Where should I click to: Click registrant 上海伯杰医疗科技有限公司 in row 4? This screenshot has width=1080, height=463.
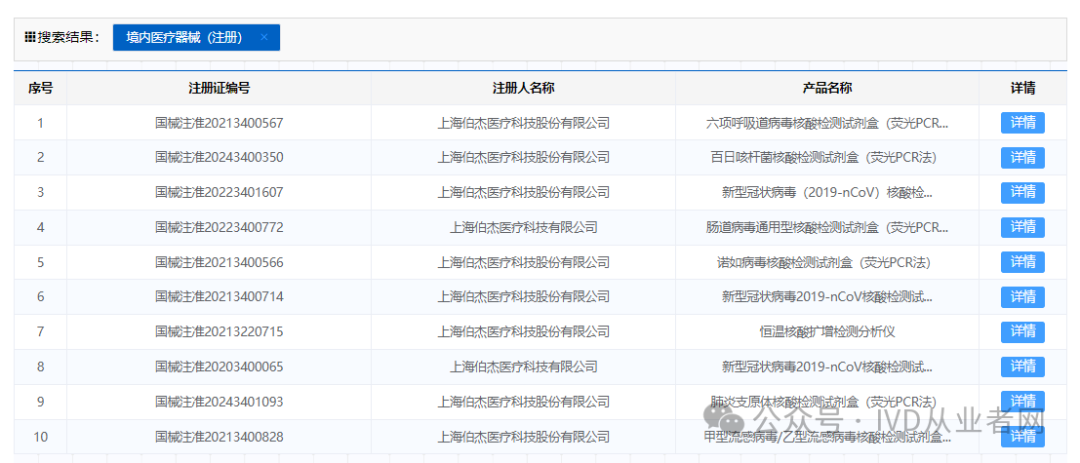[x=523, y=227]
